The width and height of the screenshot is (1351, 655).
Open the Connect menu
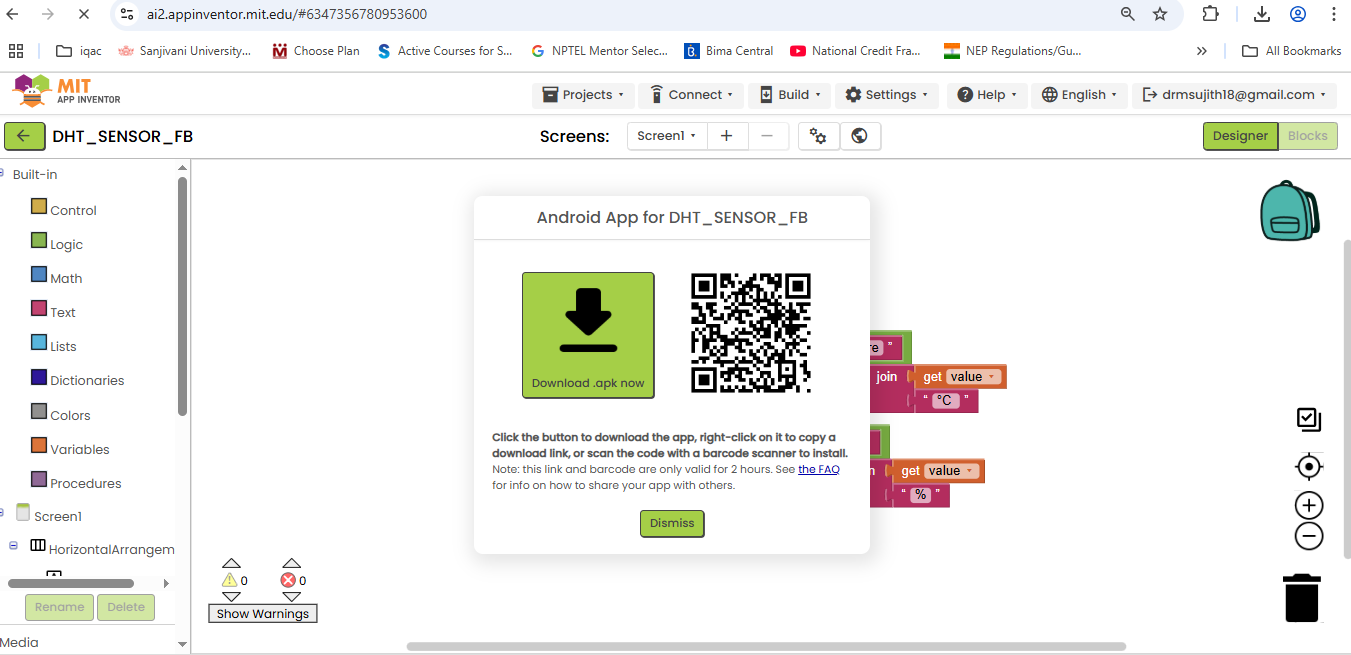point(691,95)
